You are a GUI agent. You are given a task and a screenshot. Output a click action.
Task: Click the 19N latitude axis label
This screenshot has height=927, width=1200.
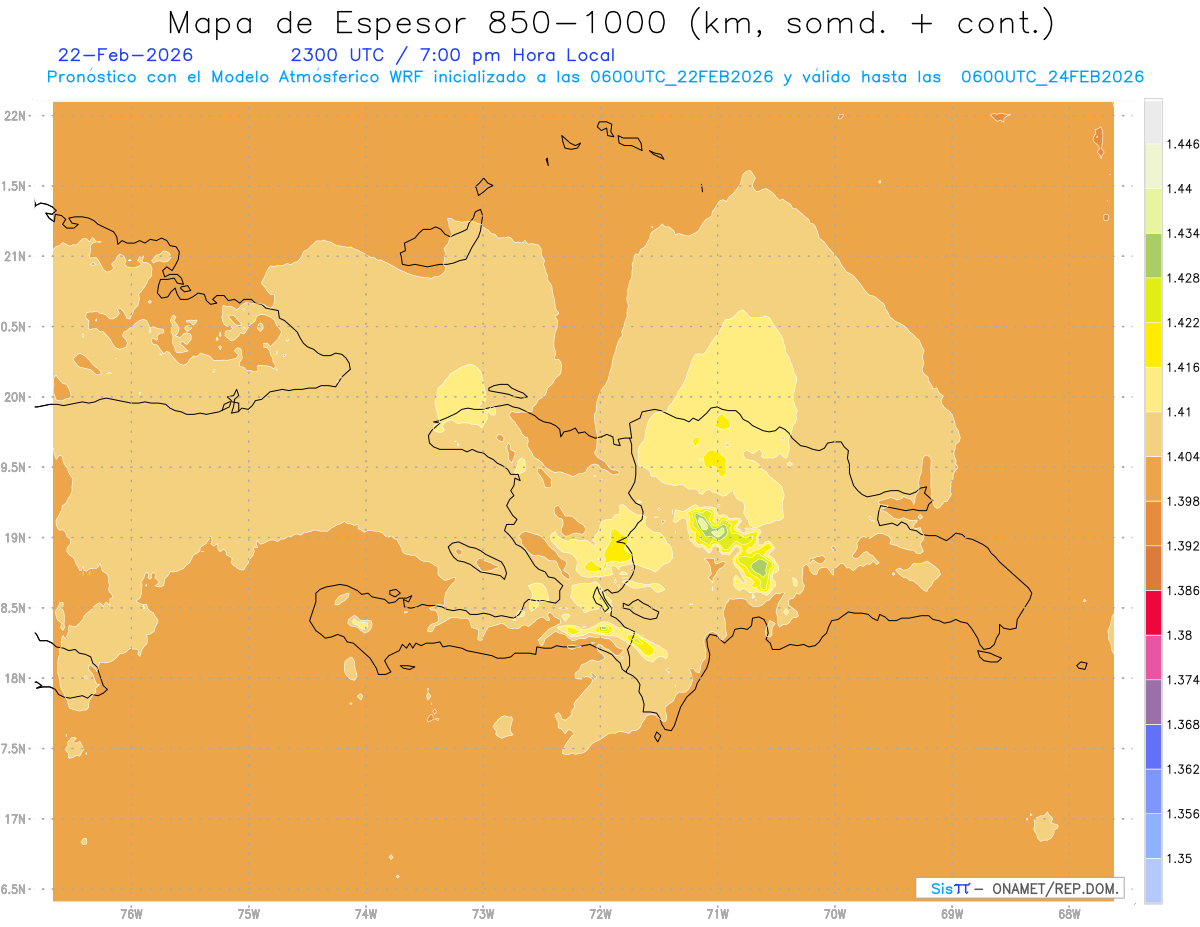click(14, 538)
